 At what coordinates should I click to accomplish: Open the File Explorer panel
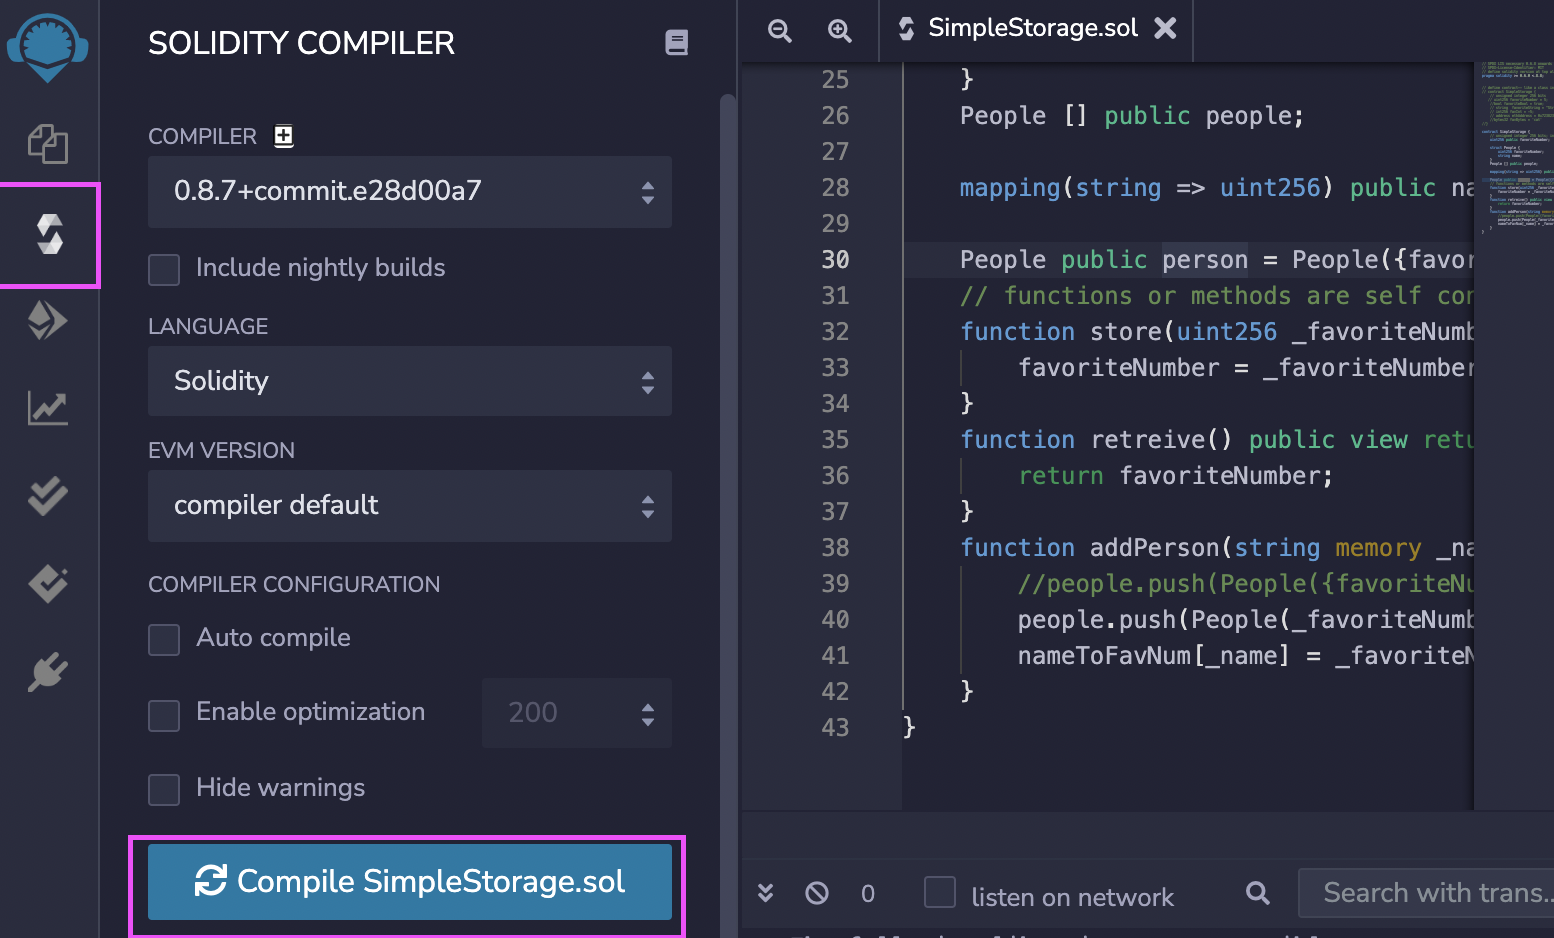tap(48, 143)
